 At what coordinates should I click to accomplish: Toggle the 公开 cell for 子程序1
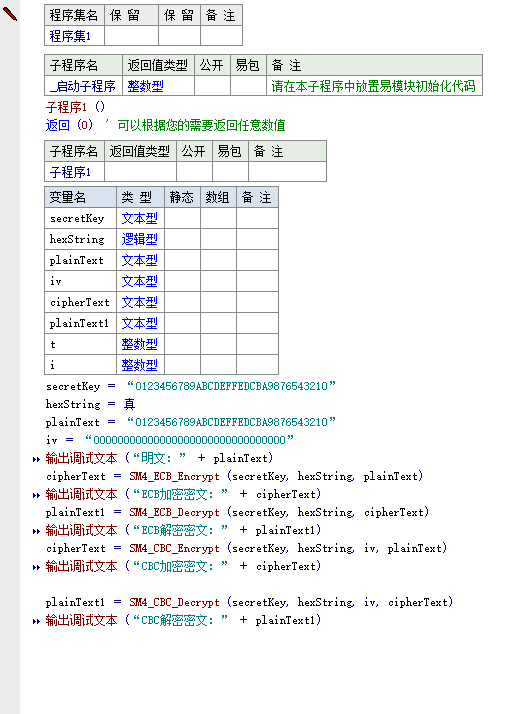[194, 172]
